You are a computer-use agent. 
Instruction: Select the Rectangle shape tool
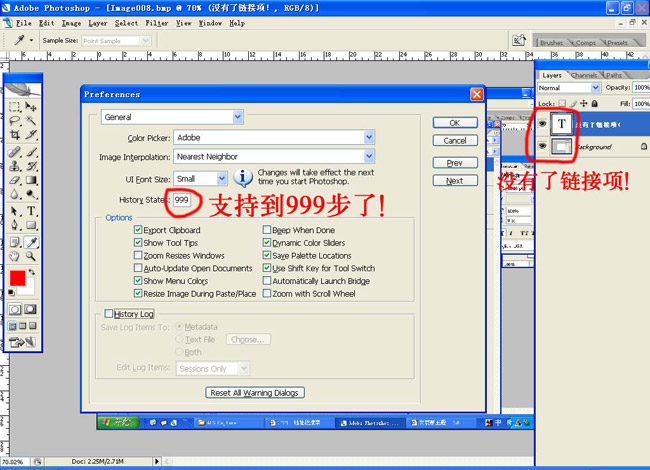coord(31,225)
